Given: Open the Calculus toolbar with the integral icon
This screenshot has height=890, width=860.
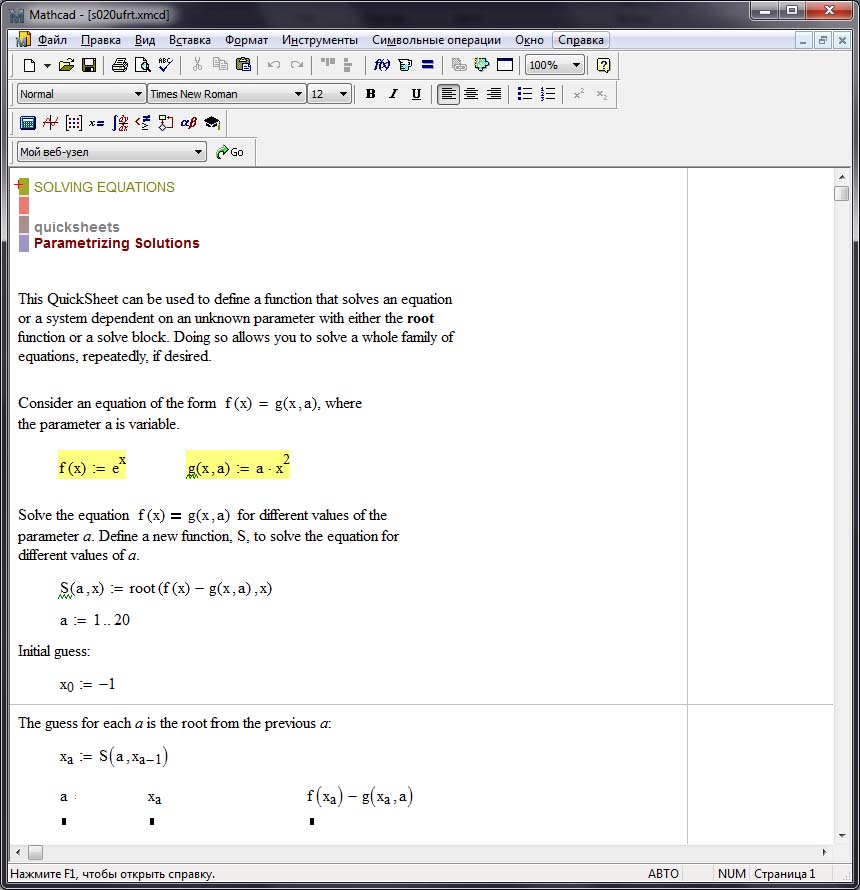Looking at the screenshot, I should [120, 123].
